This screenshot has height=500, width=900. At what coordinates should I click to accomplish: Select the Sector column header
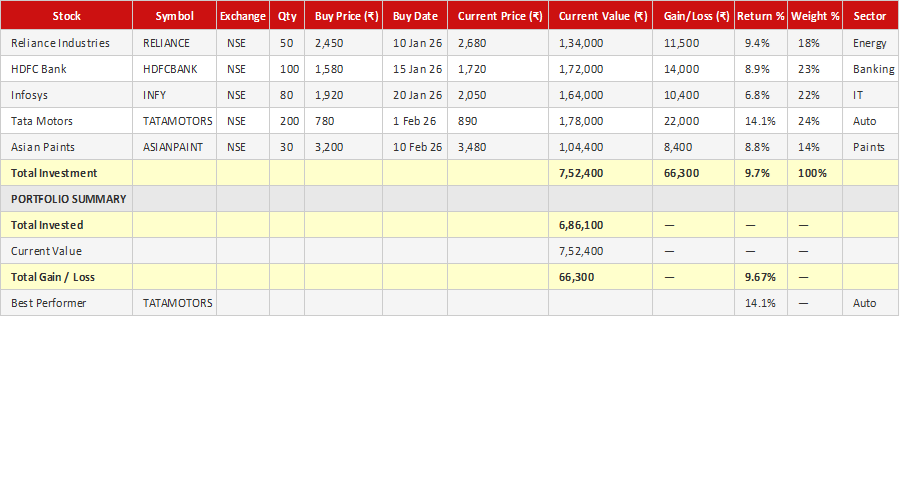click(870, 15)
